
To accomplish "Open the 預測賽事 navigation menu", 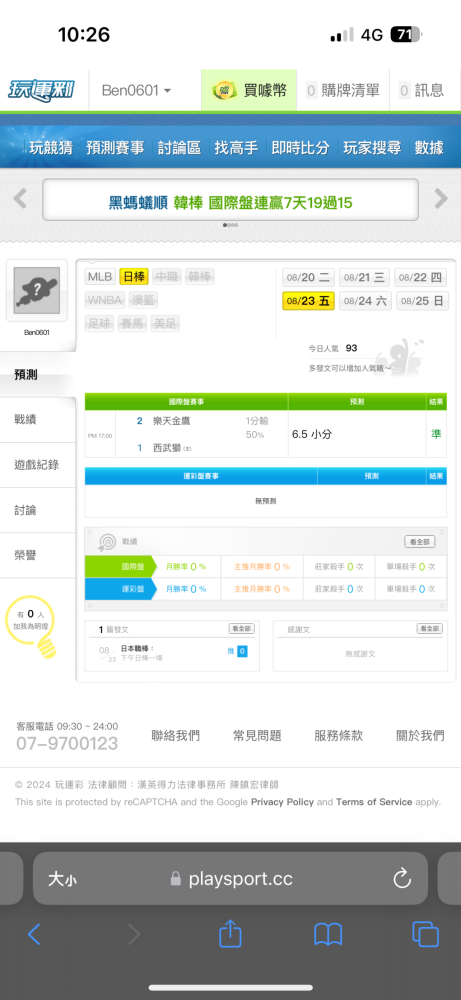I will click(x=115, y=148).
